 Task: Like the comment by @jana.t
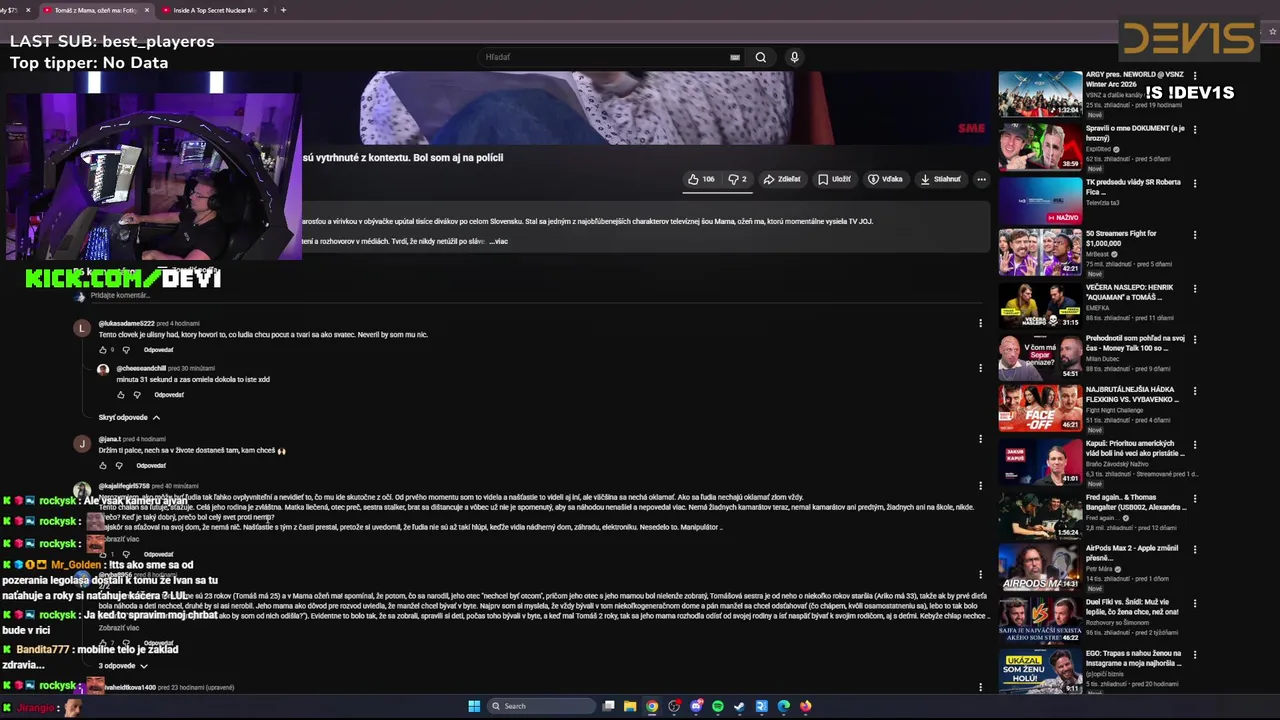click(102, 466)
